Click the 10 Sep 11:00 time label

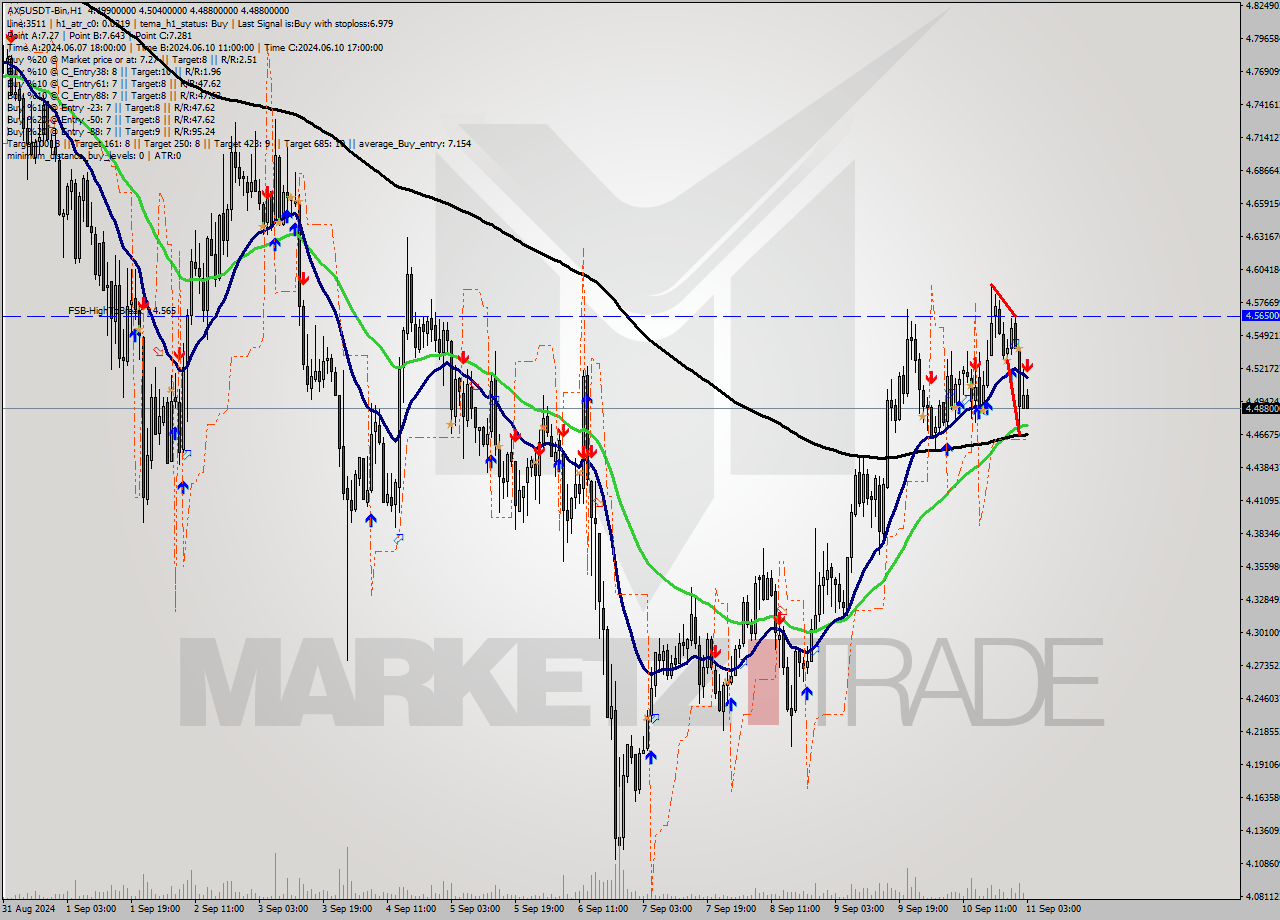click(989, 909)
